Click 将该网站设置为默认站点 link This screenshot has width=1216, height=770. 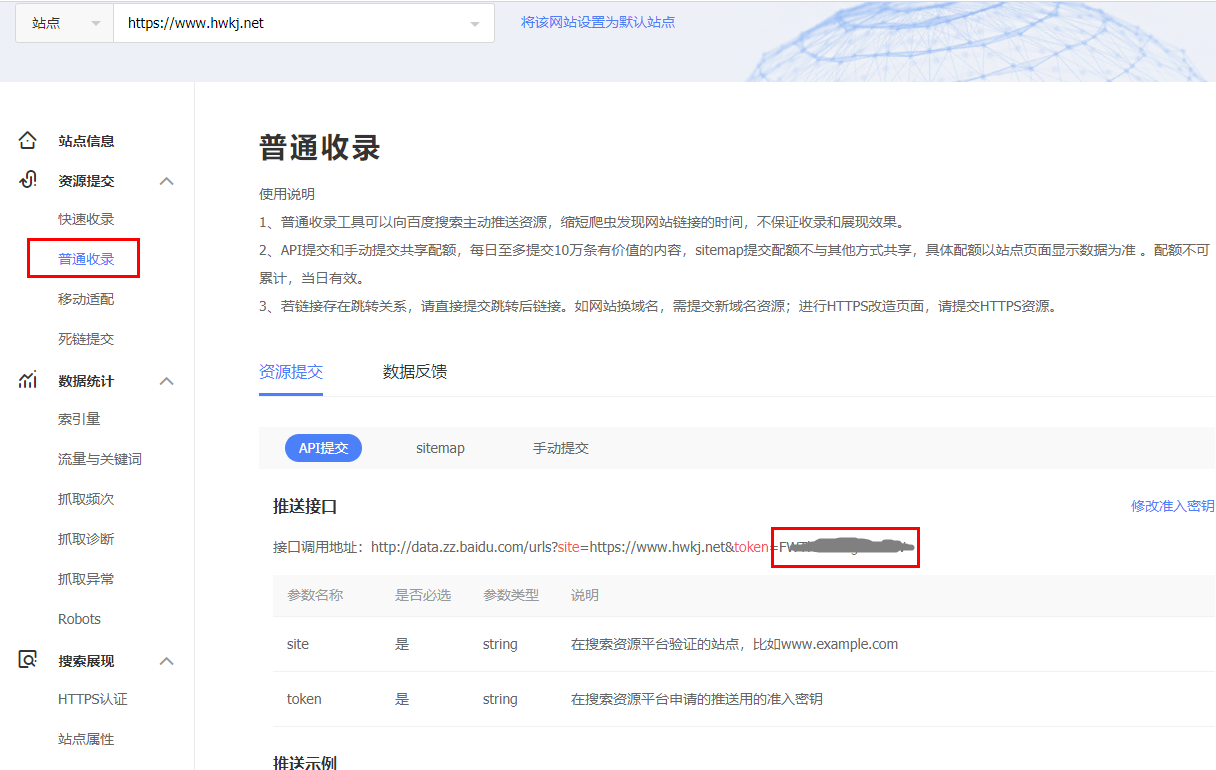coord(598,22)
